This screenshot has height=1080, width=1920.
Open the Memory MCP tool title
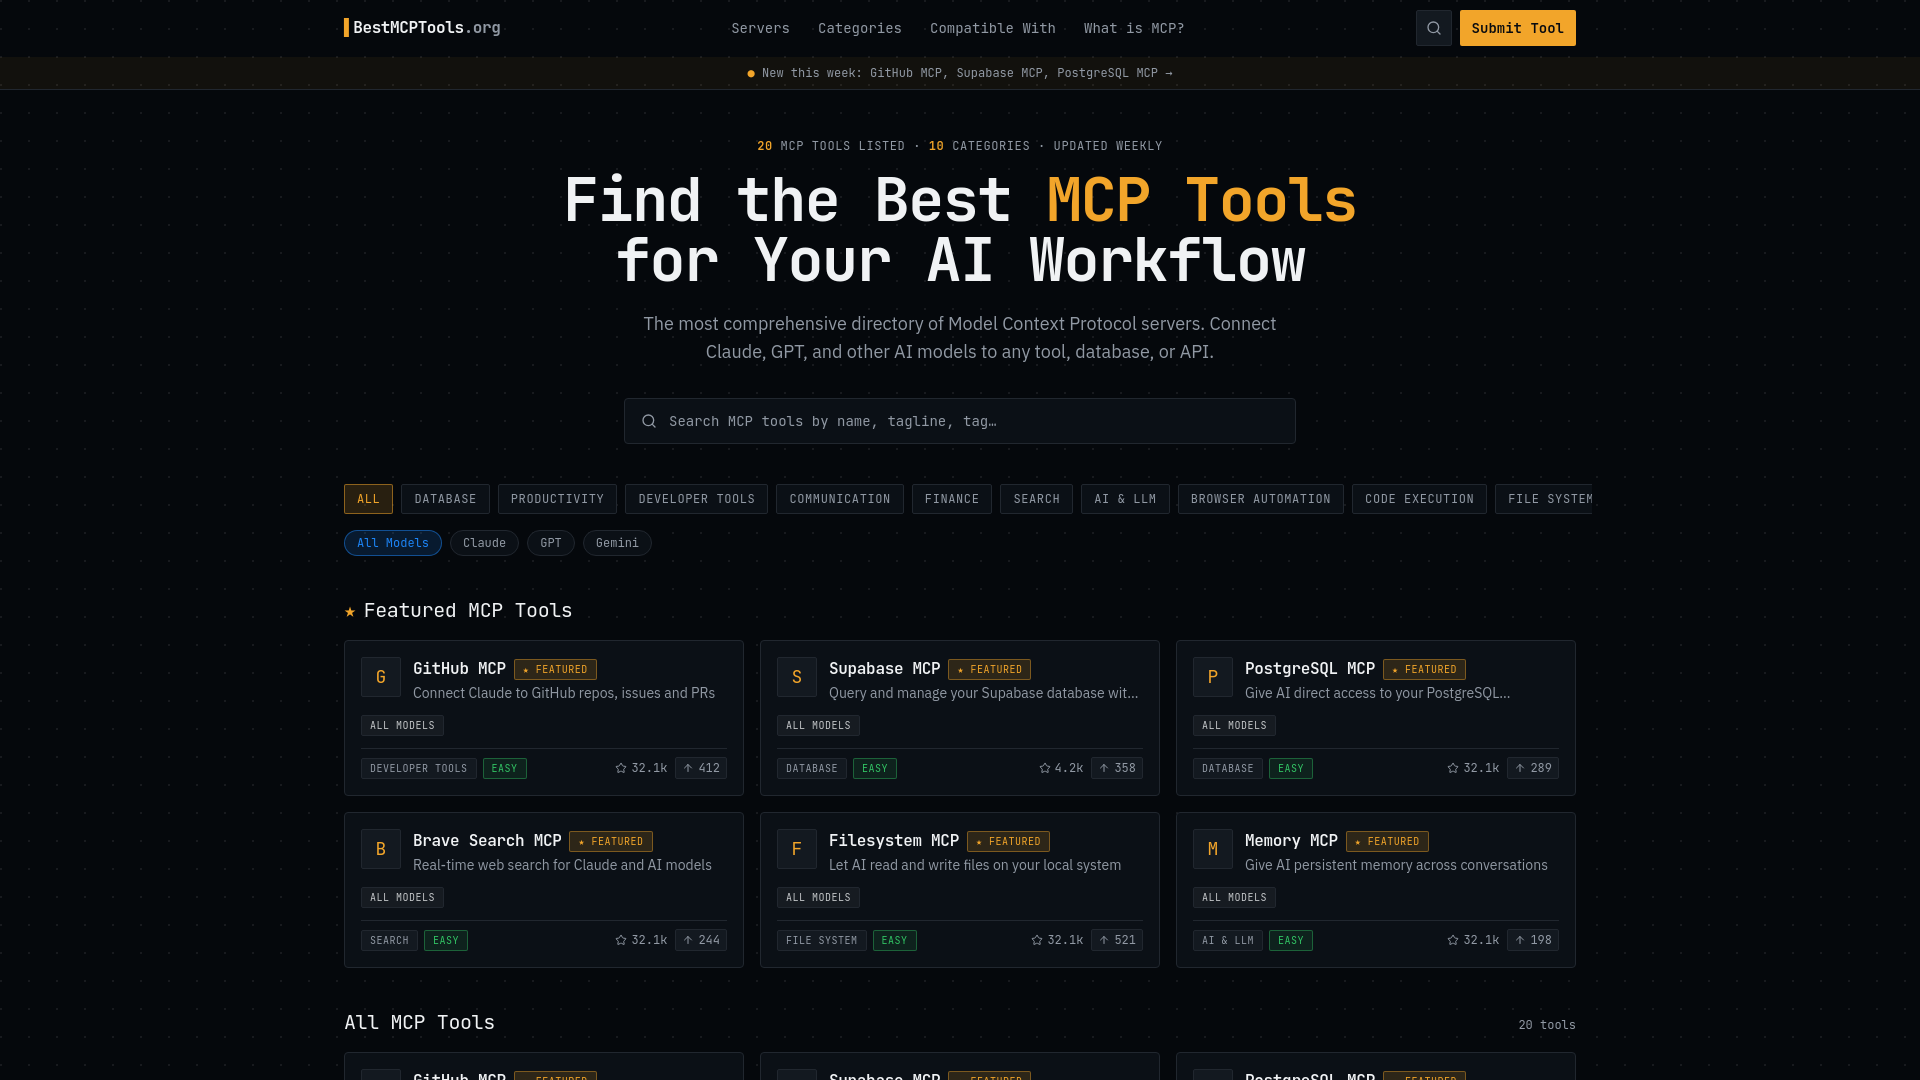[1291, 841]
